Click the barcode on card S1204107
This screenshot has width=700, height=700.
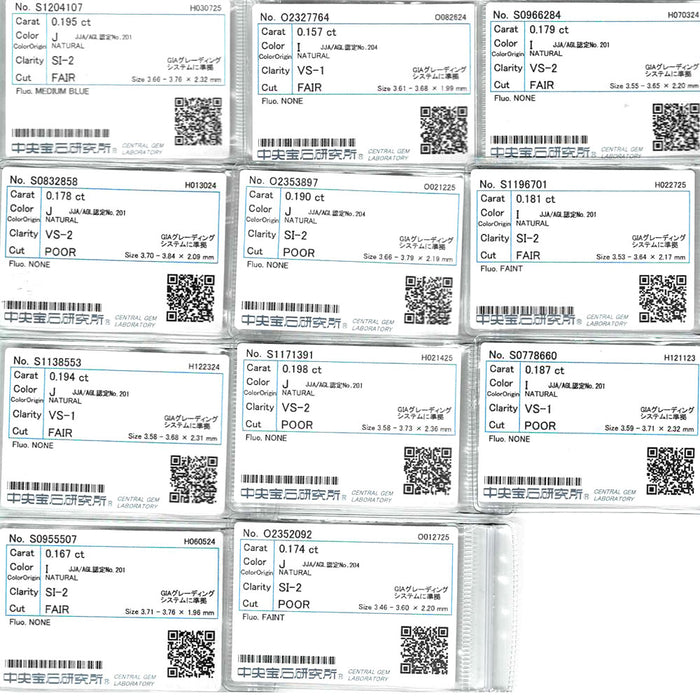tap(60, 133)
